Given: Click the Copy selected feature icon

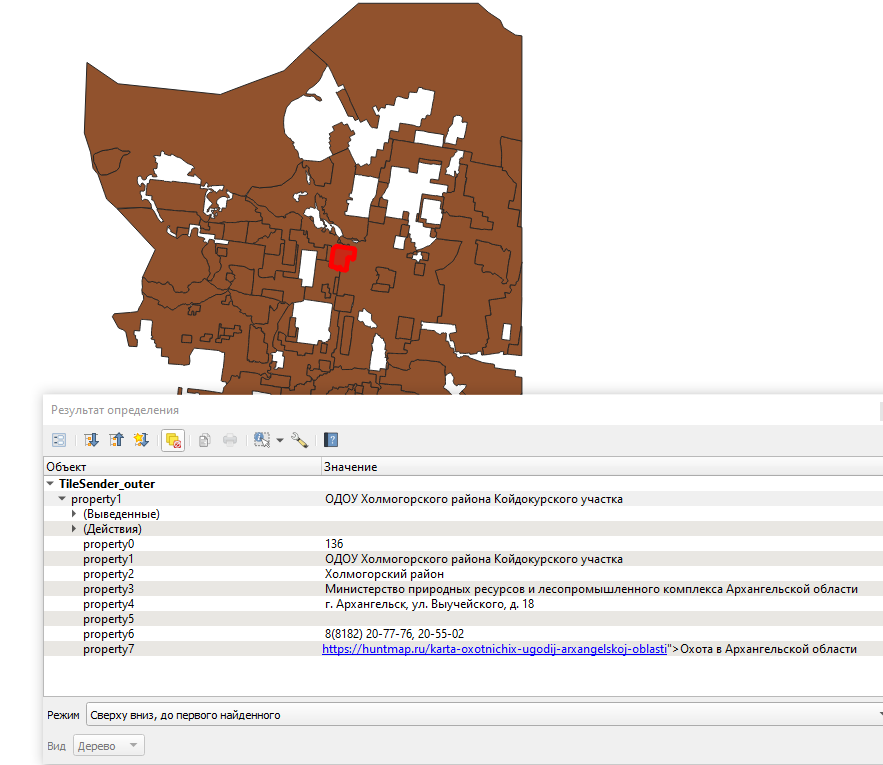Looking at the screenshot, I should pyautogui.click(x=204, y=439).
